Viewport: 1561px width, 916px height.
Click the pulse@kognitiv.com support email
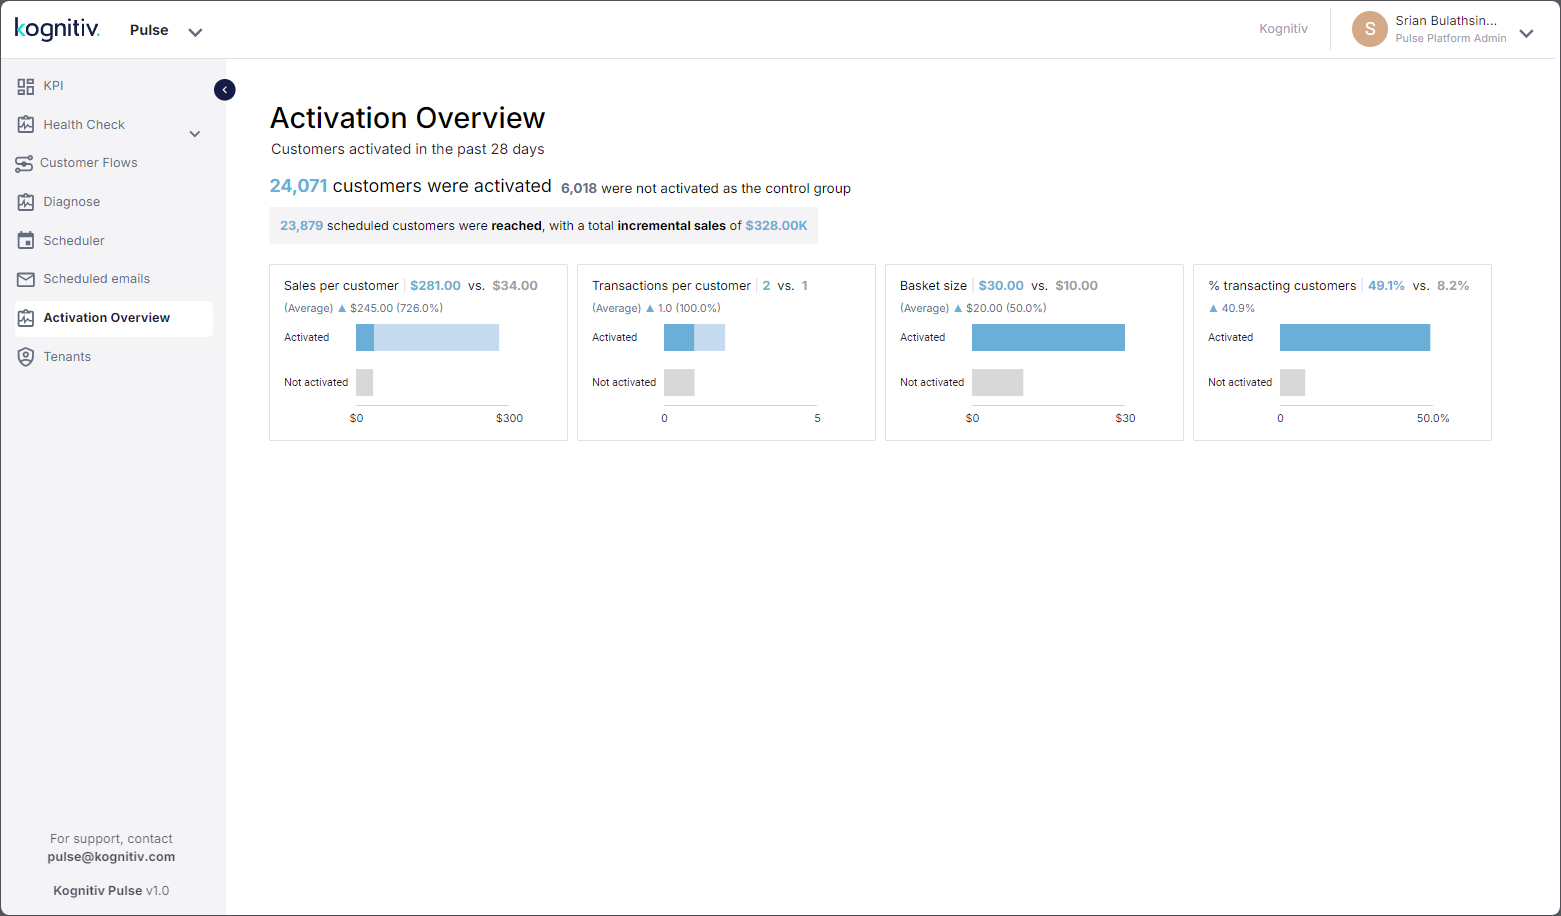pyautogui.click(x=111, y=857)
